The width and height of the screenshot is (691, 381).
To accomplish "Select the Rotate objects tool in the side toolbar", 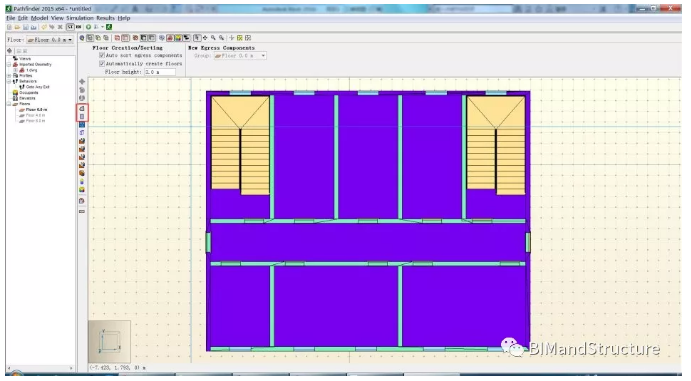I will [x=82, y=90].
